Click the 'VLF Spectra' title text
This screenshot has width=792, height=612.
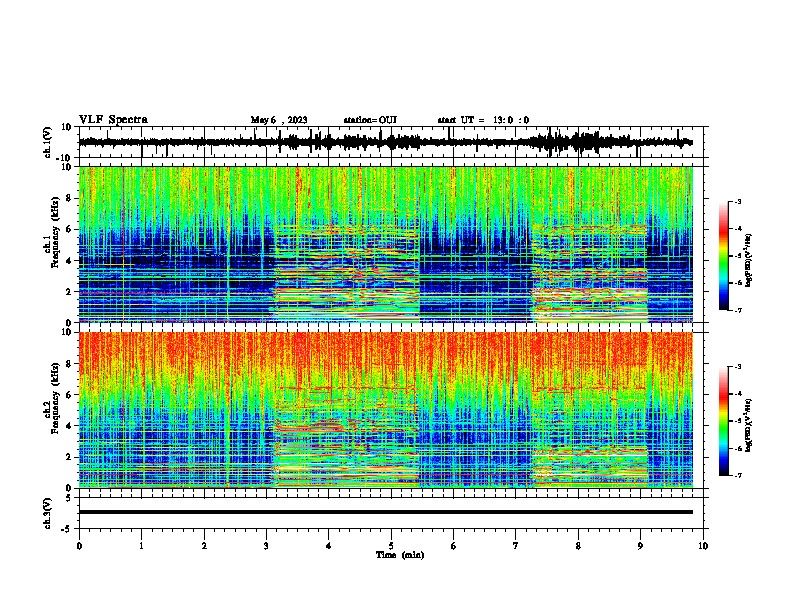(113, 120)
